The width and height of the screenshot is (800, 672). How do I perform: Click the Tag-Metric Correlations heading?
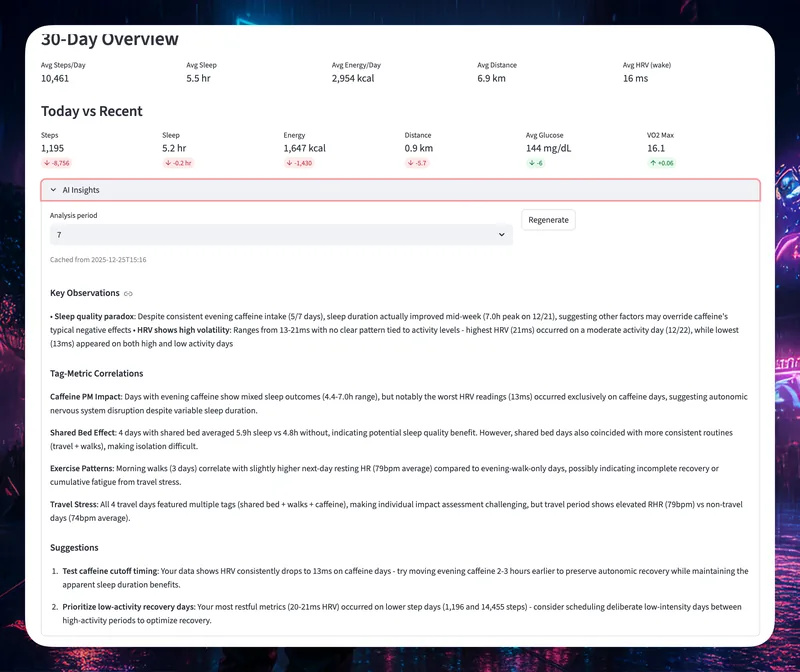(x=96, y=373)
